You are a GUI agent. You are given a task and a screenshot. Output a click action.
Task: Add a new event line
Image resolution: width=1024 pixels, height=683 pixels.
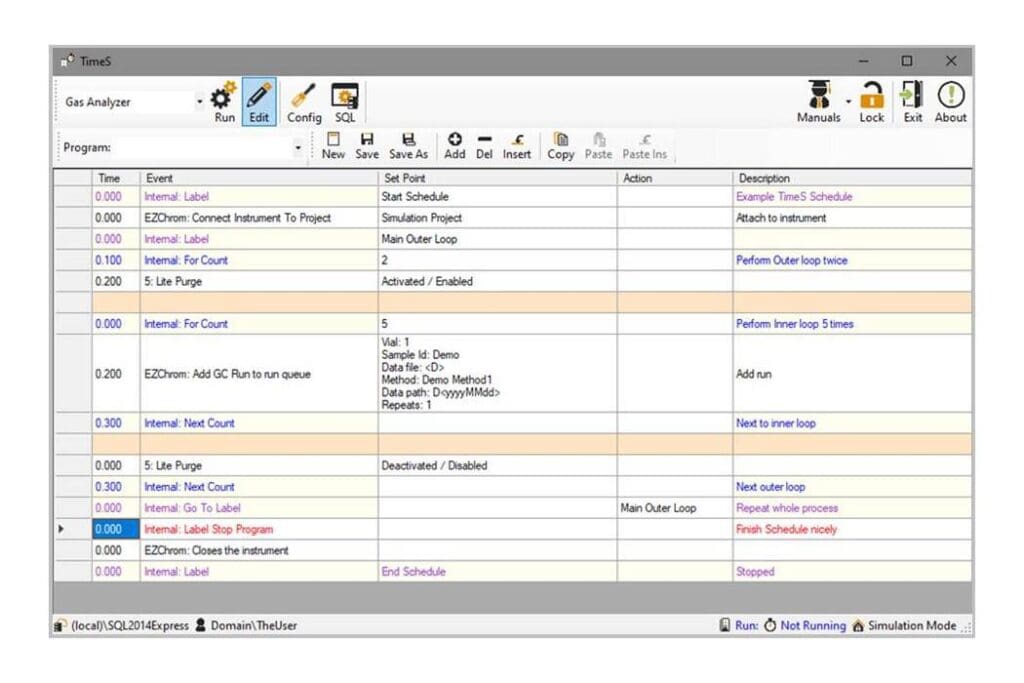pos(455,145)
